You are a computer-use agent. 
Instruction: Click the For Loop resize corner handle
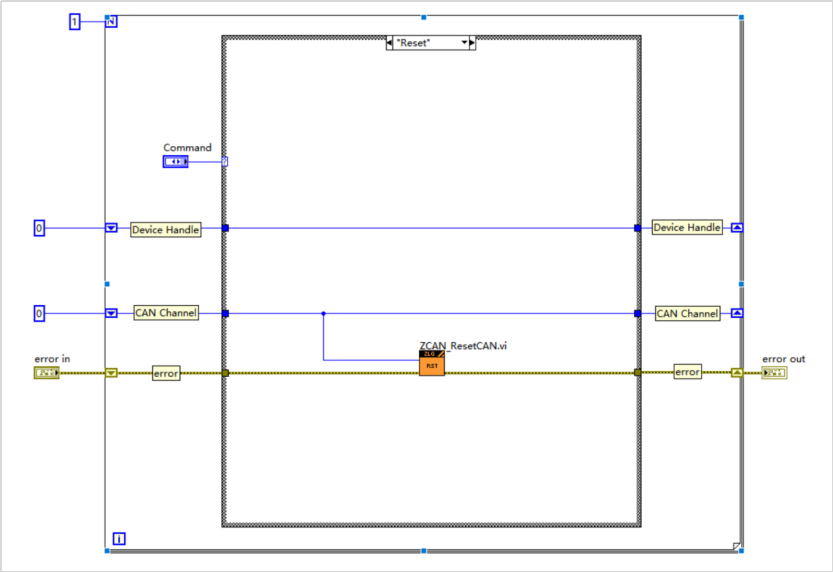click(736, 546)
